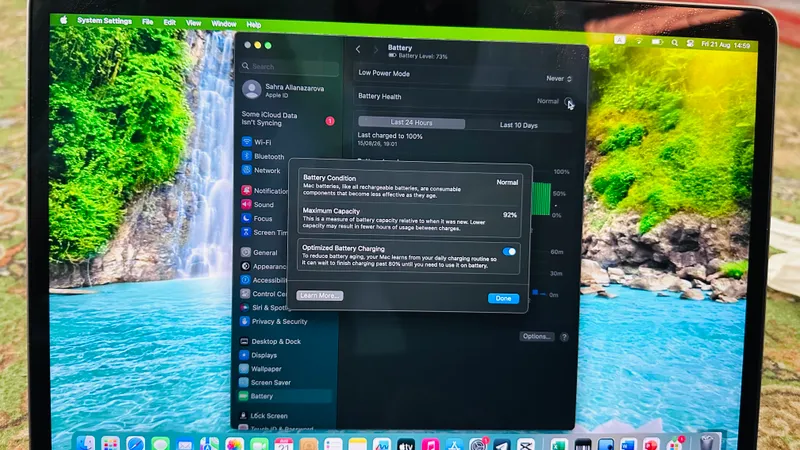Select Notifications in the sidebar
Viewport: 800px width, 450px height.
pyautogui.click(x=266, y=190)
